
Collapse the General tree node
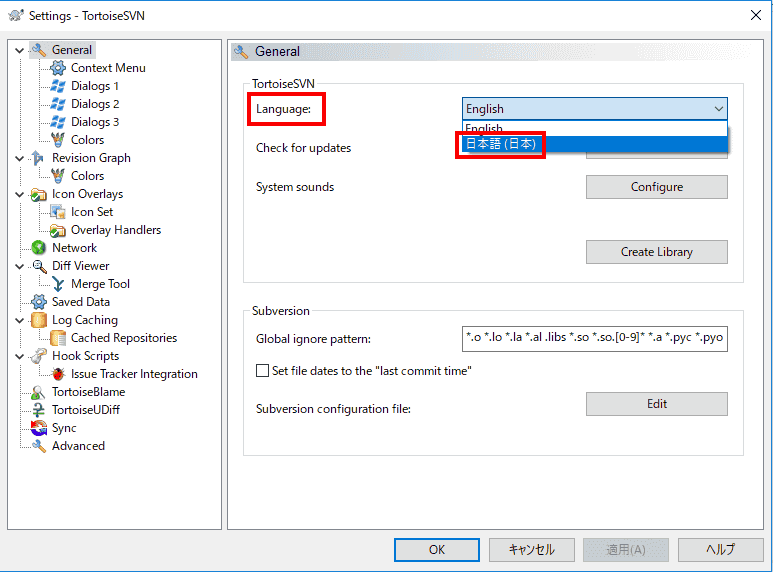coord(19,50)
